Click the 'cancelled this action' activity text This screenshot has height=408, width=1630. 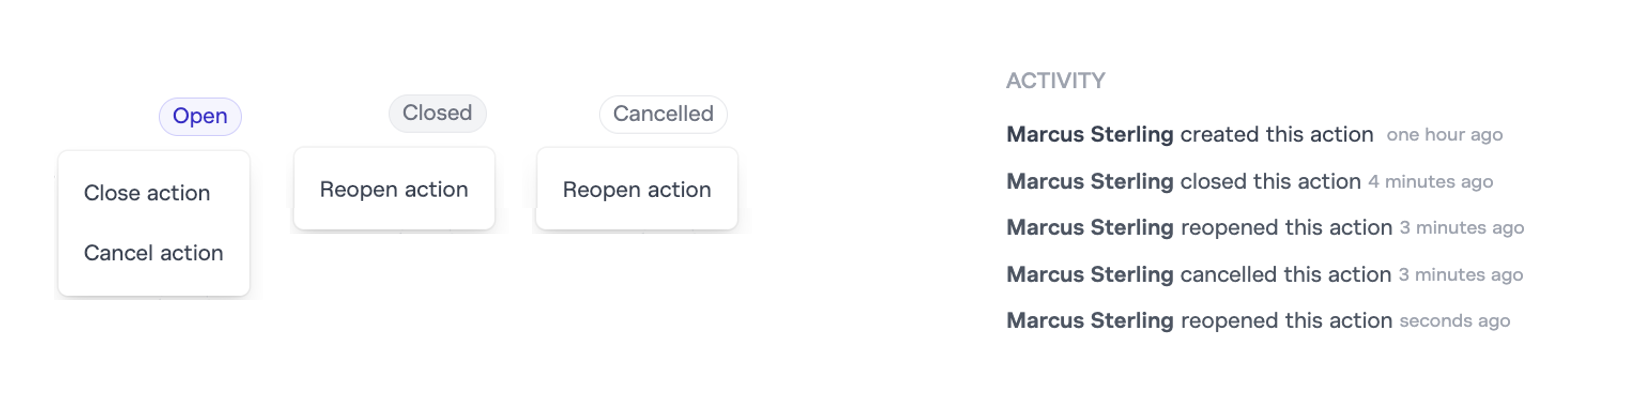[1285, 274]
